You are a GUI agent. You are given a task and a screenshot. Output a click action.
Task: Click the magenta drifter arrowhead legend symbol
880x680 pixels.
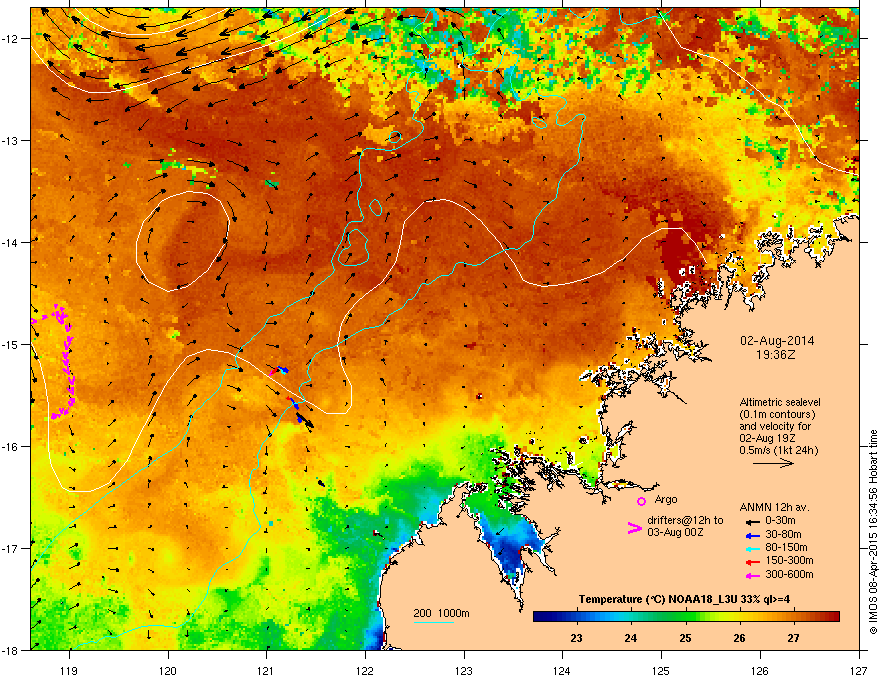pos(634,528)
